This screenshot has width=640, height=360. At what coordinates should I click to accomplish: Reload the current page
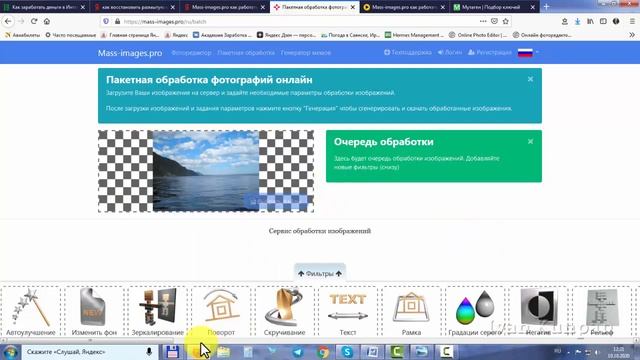click(34, 21)
